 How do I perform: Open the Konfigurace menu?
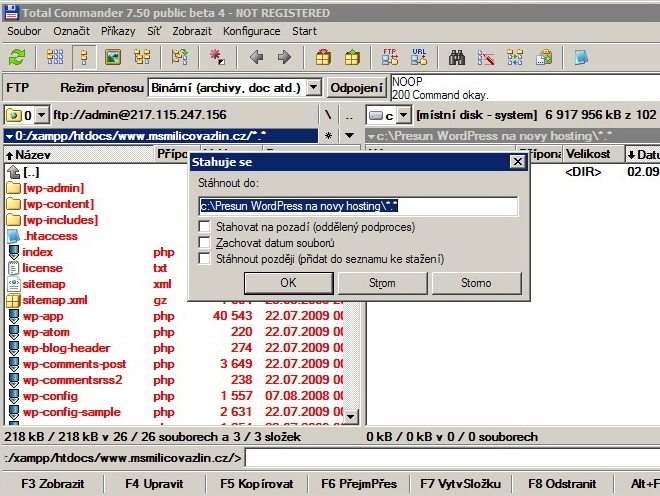(x=252, y=31)
